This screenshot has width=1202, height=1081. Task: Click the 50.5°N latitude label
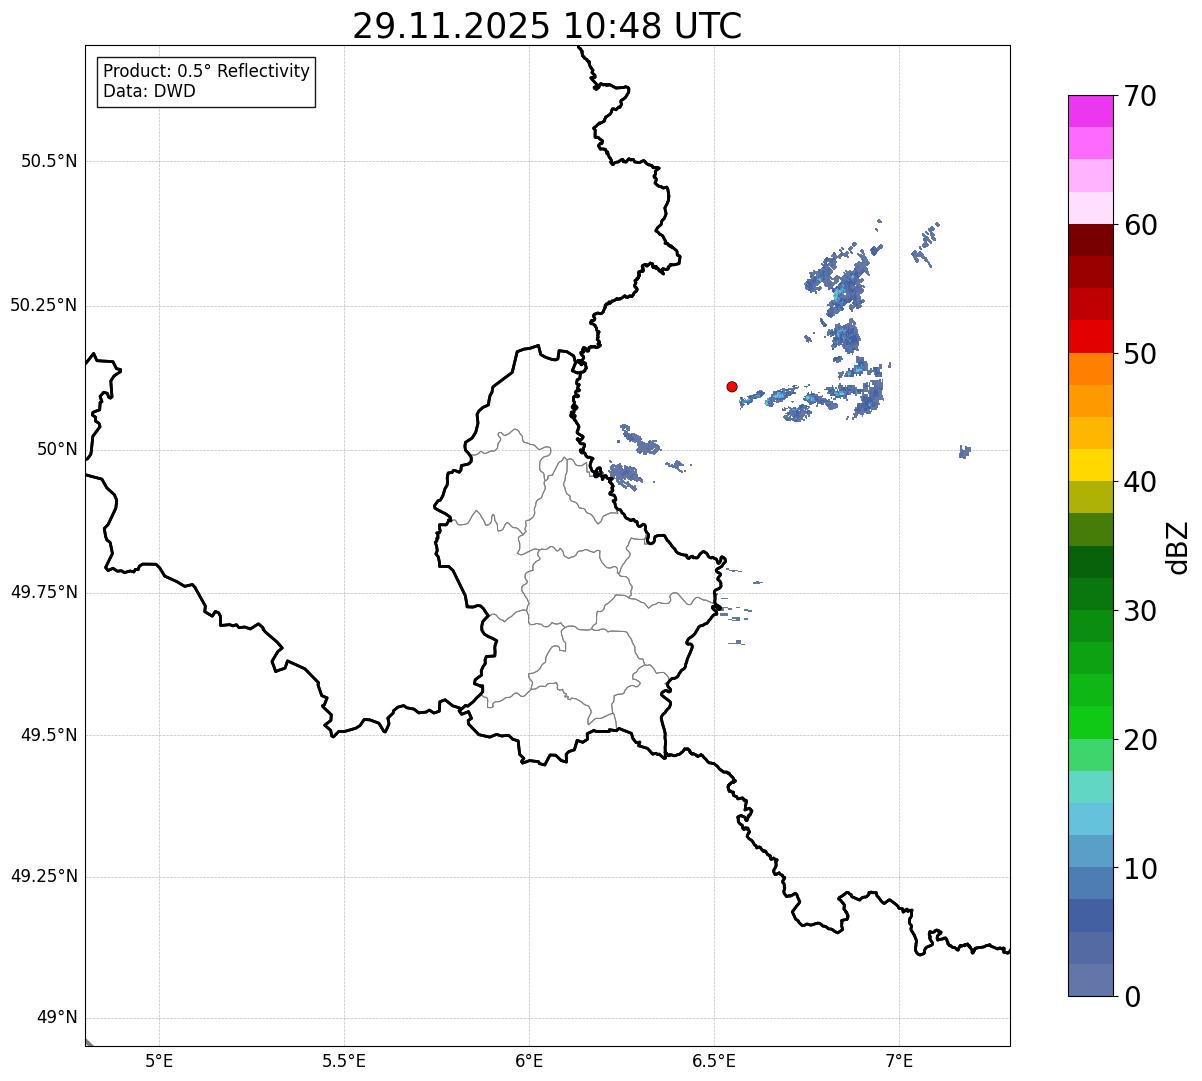48,161
